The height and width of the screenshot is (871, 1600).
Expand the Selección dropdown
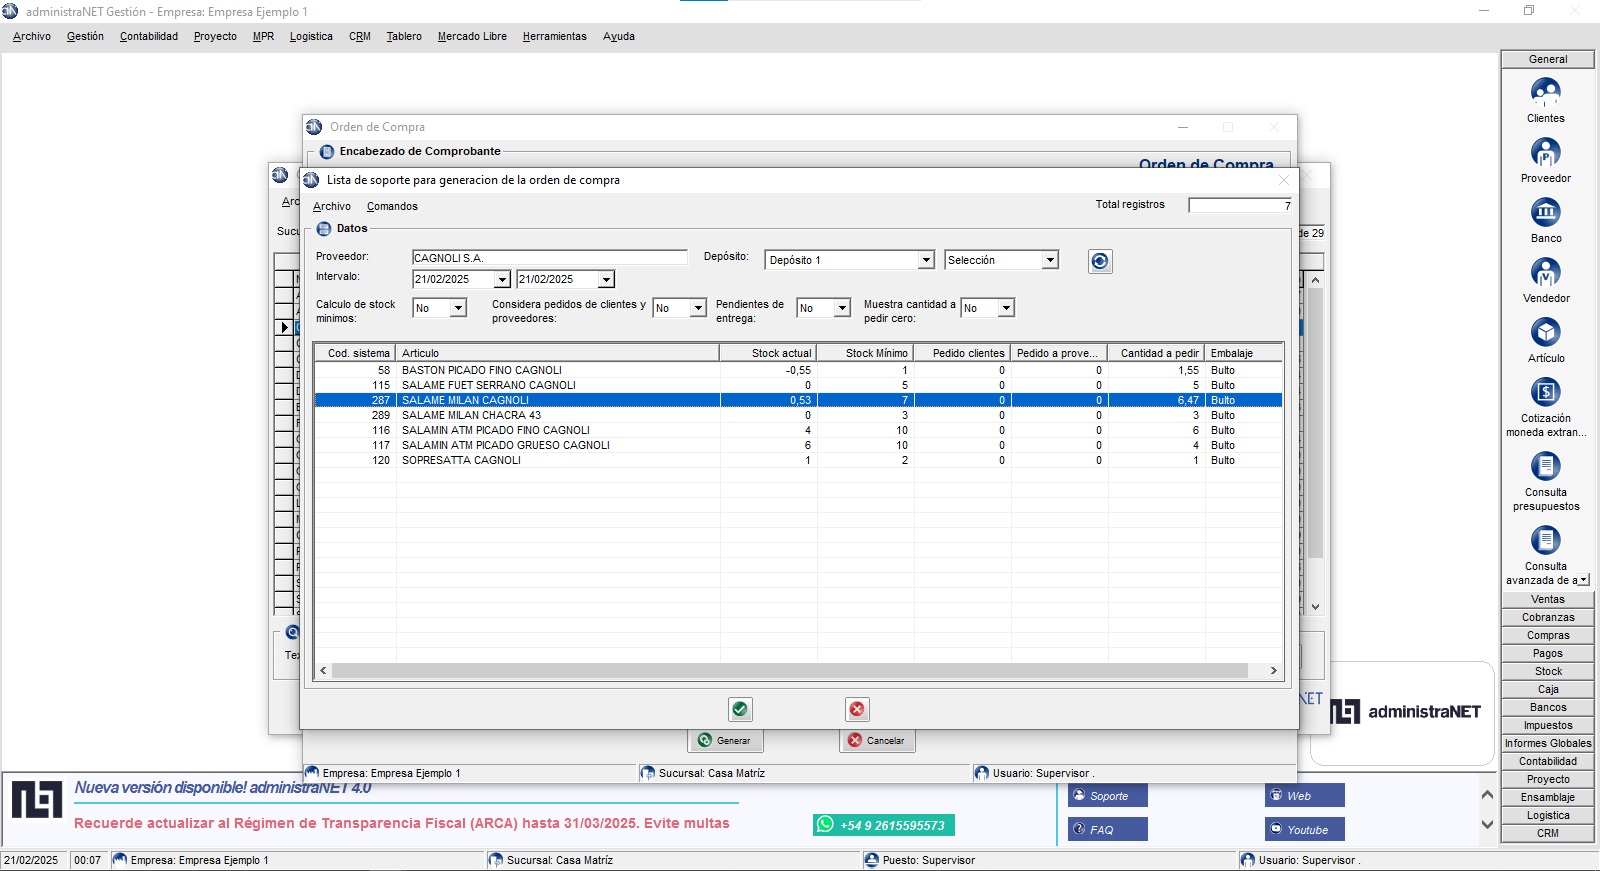coord(1050,260)
